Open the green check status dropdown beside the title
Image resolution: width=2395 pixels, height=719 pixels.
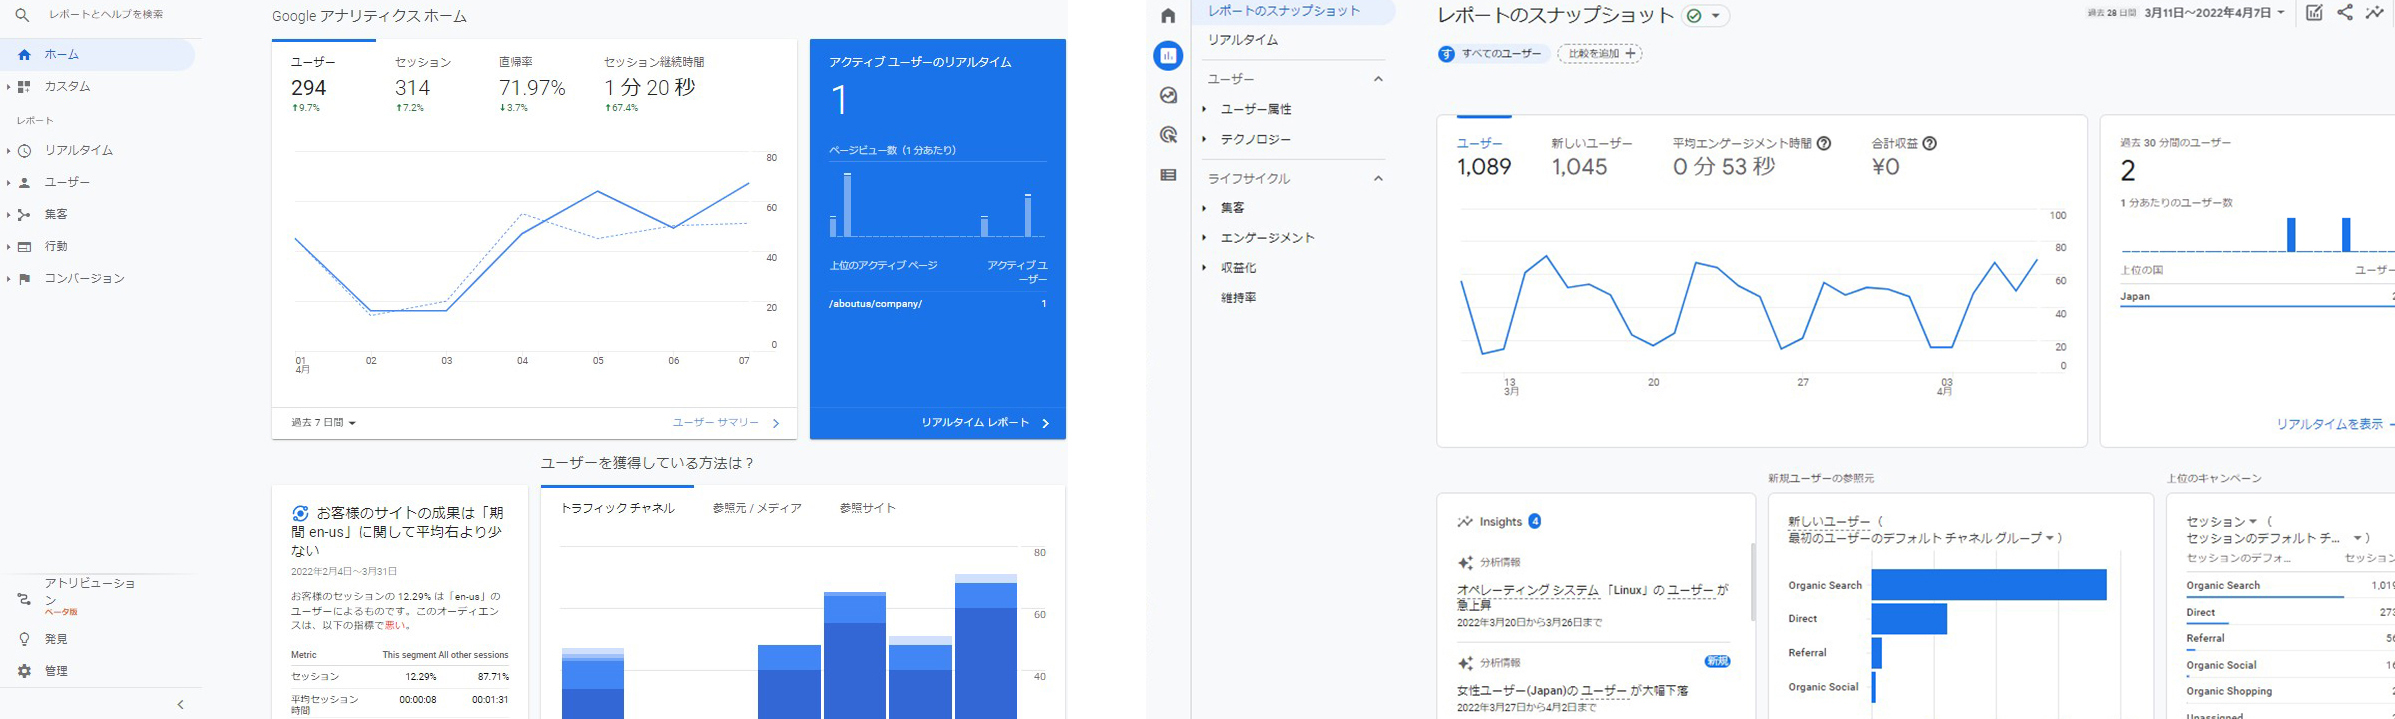point(1705,16)
